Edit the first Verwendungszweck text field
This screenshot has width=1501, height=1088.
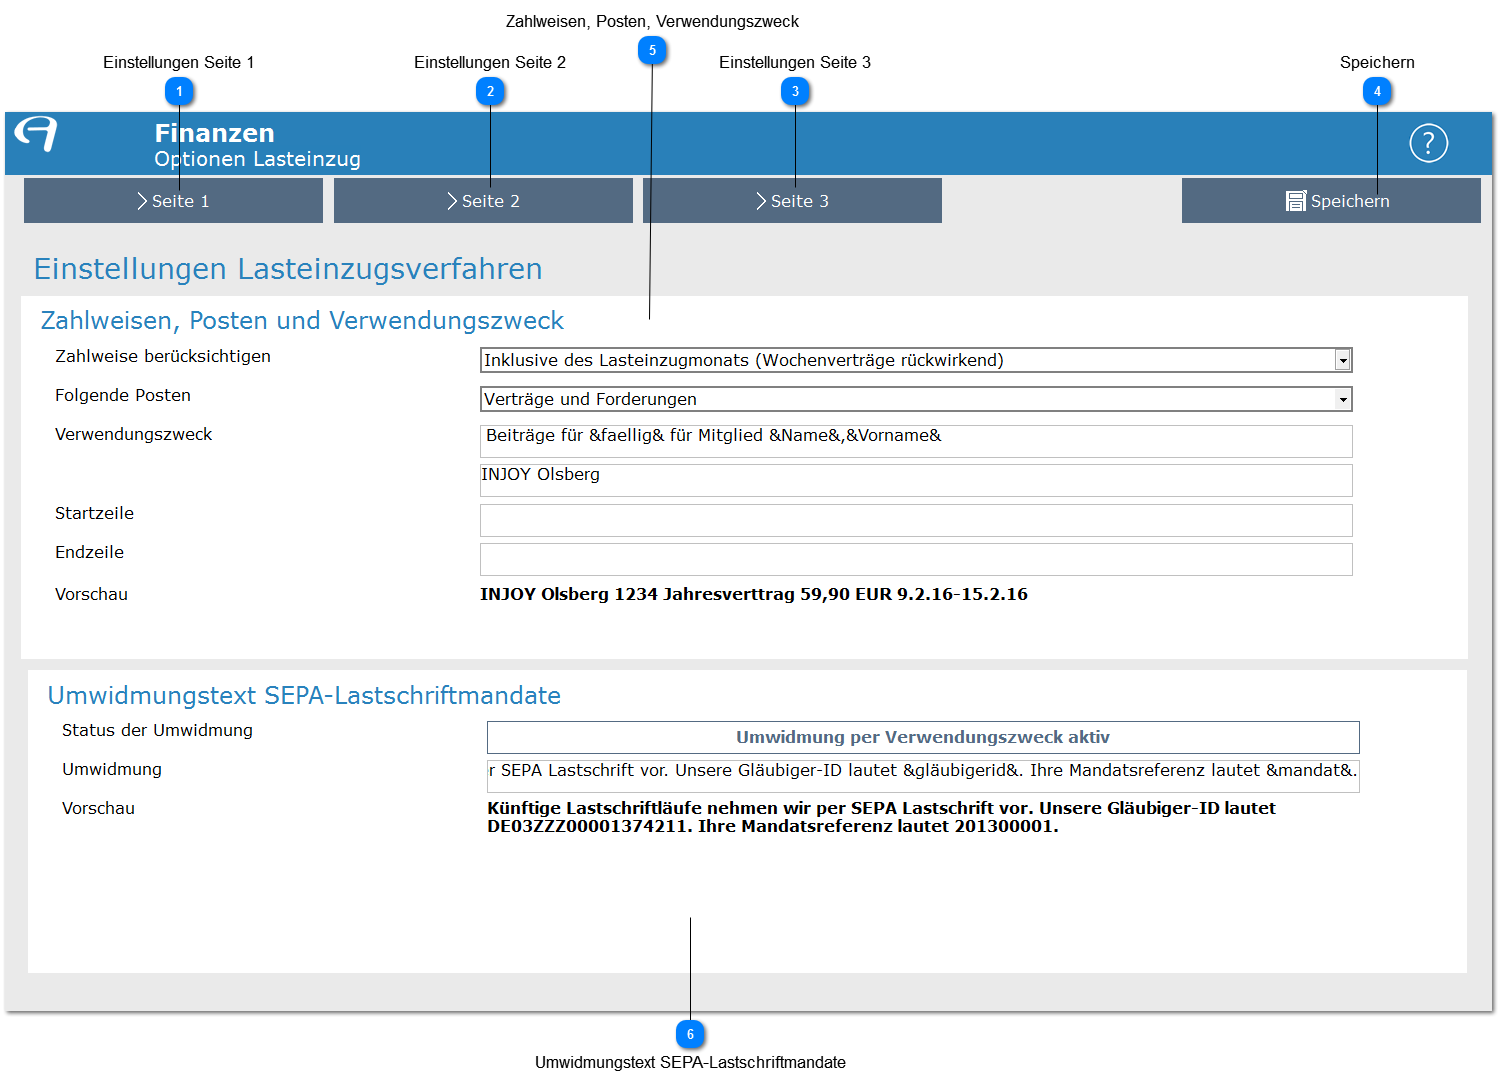point(916,441)
